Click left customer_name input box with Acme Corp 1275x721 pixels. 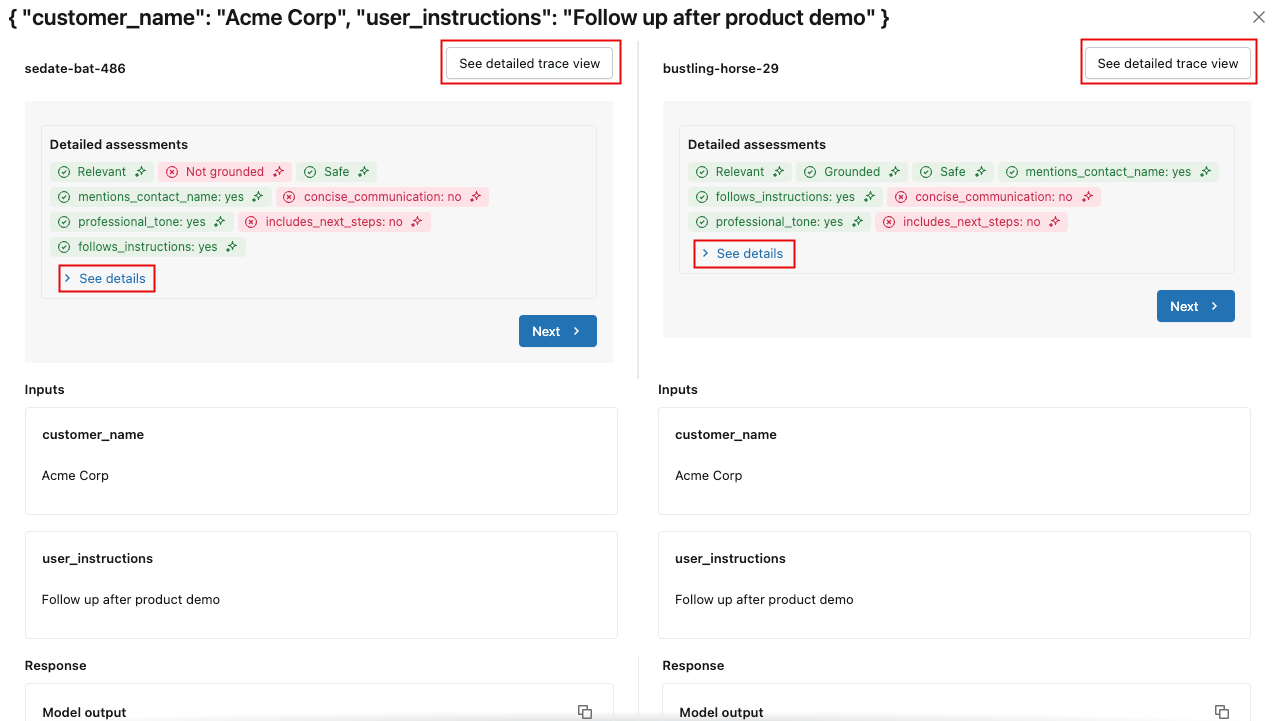[321, 460]
